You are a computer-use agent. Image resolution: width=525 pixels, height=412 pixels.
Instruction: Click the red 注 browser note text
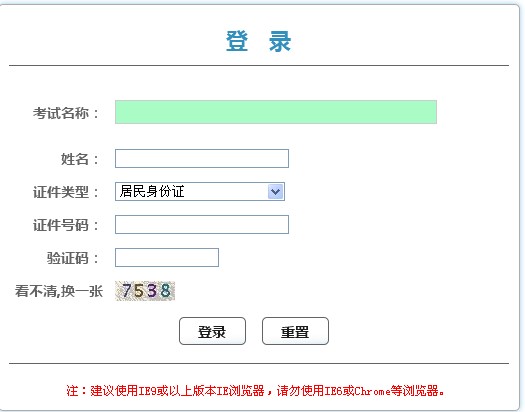pyautogui.click(x=256, y=391)
